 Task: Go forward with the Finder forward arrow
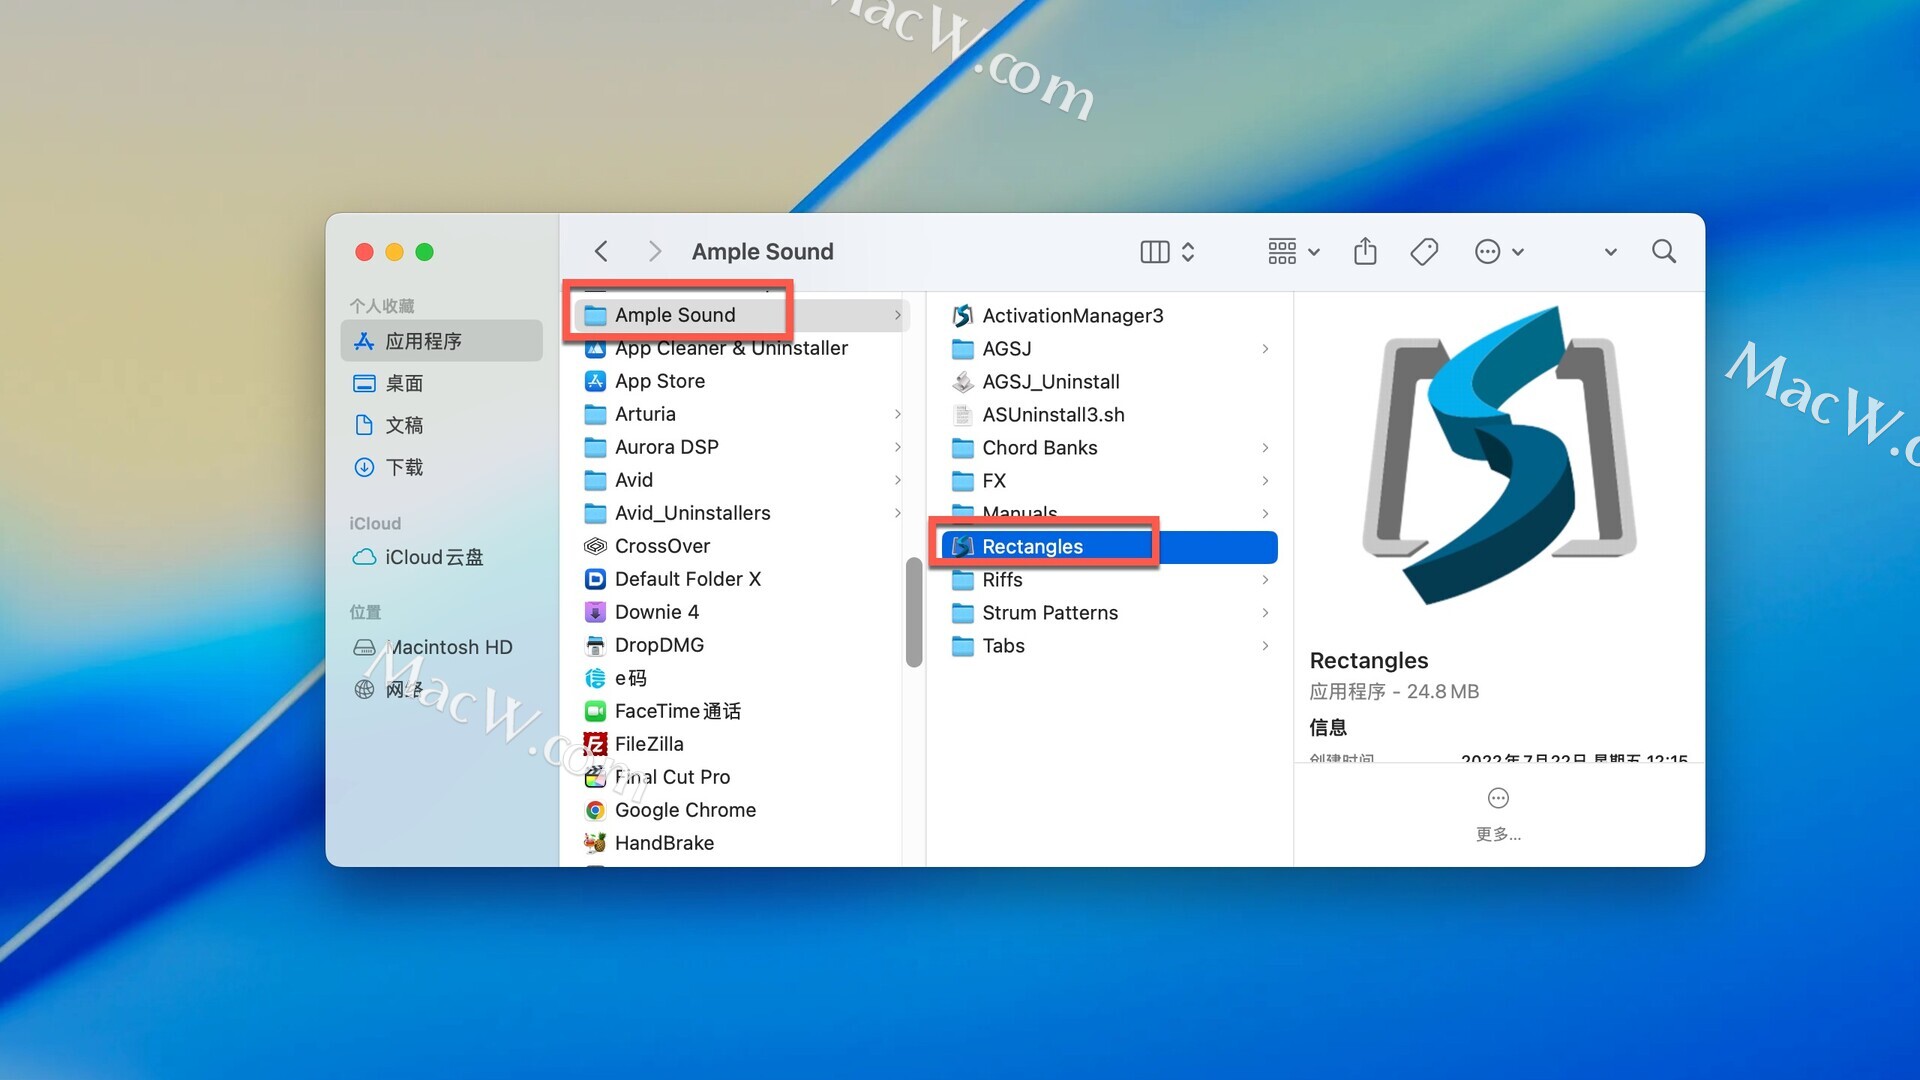click(x=655, y=251)
